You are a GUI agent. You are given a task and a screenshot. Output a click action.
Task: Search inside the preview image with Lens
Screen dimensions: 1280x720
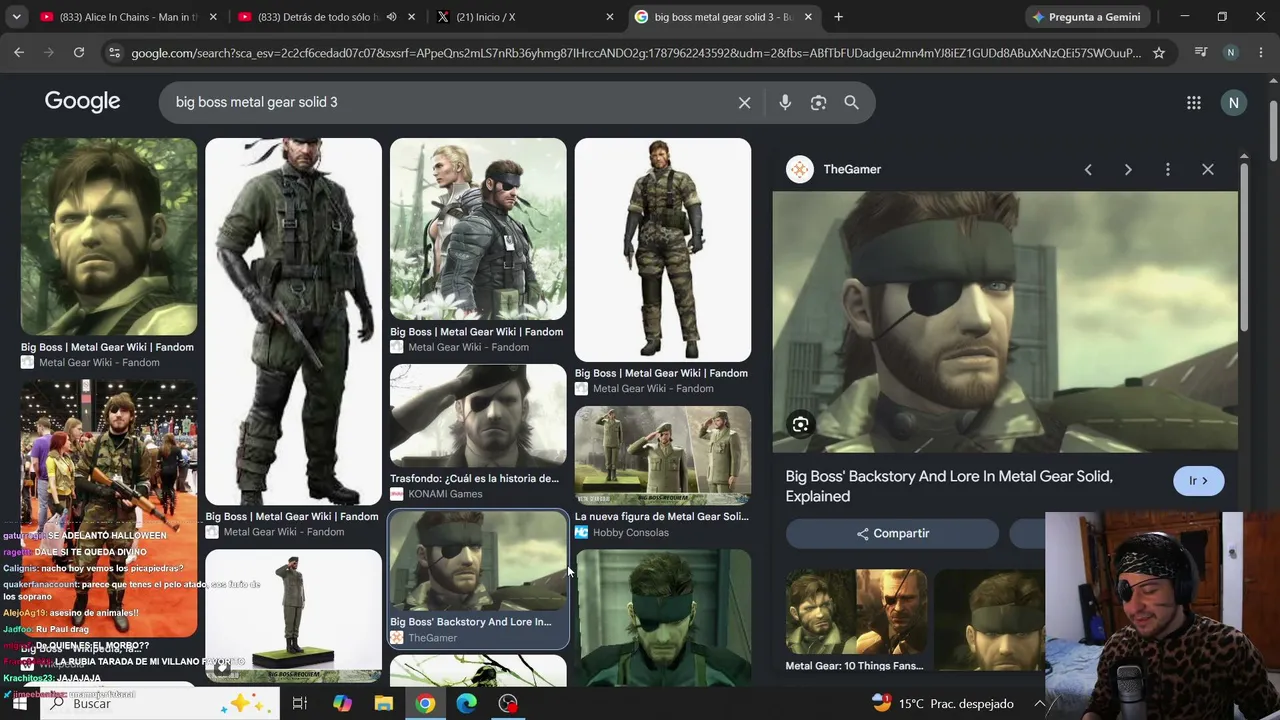click(800, 425)
